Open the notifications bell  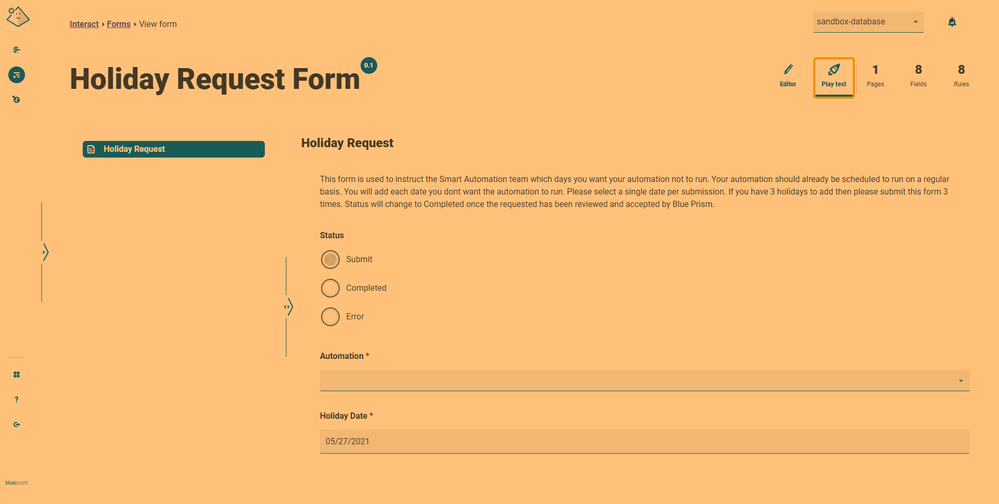tap(952, 22)
